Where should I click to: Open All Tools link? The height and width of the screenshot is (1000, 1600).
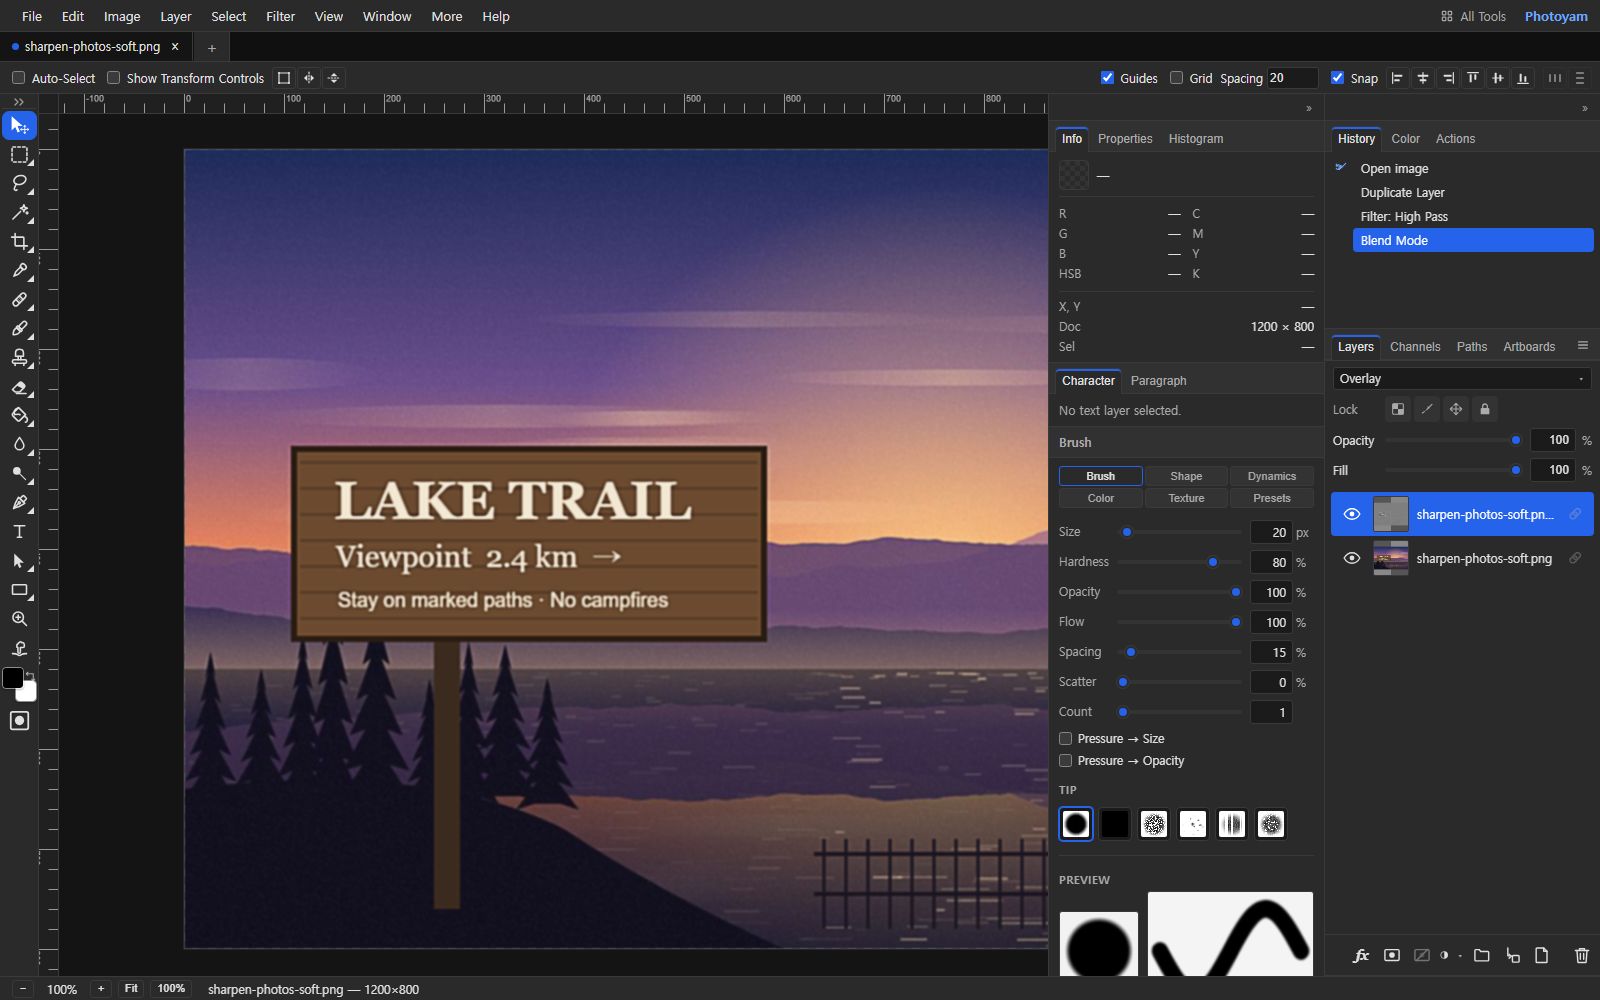tap(1473, 16)
